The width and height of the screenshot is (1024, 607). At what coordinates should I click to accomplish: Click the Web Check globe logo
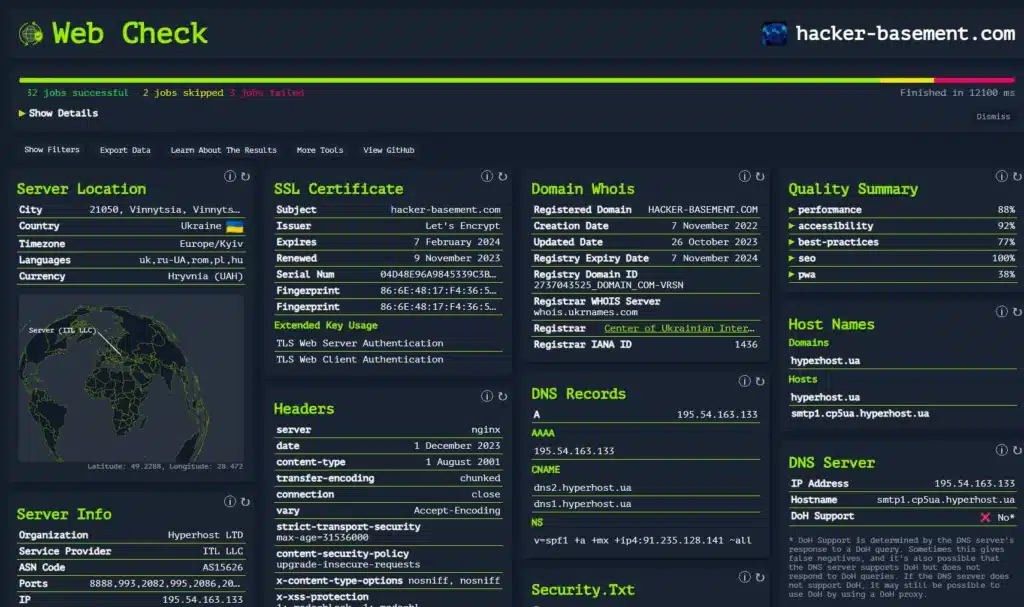tap(30, 33)
